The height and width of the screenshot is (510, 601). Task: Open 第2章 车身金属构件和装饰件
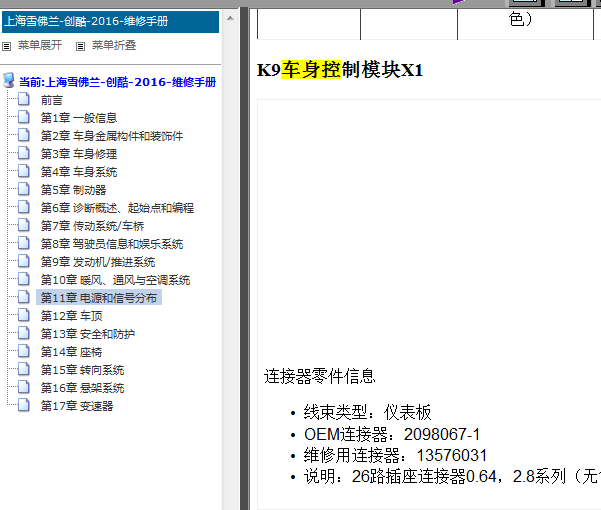pos(112,136)
